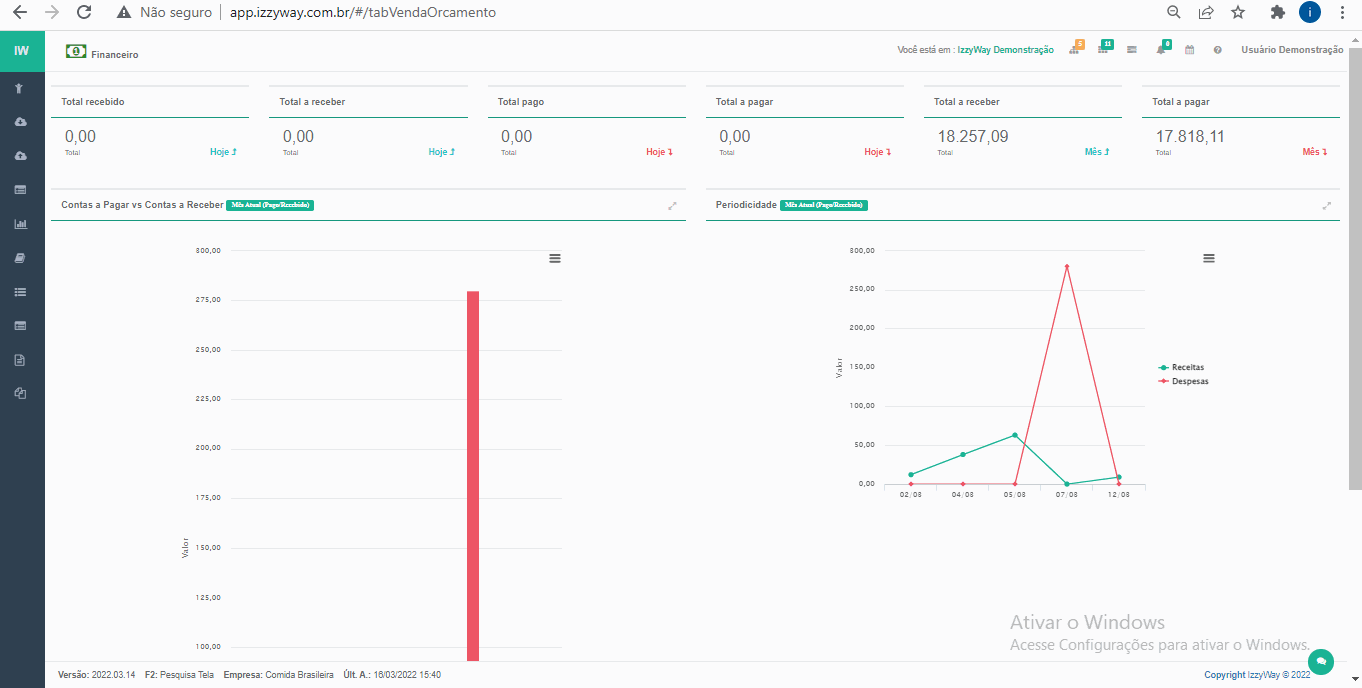Open the green chat bubble button

coord(1321,661)
